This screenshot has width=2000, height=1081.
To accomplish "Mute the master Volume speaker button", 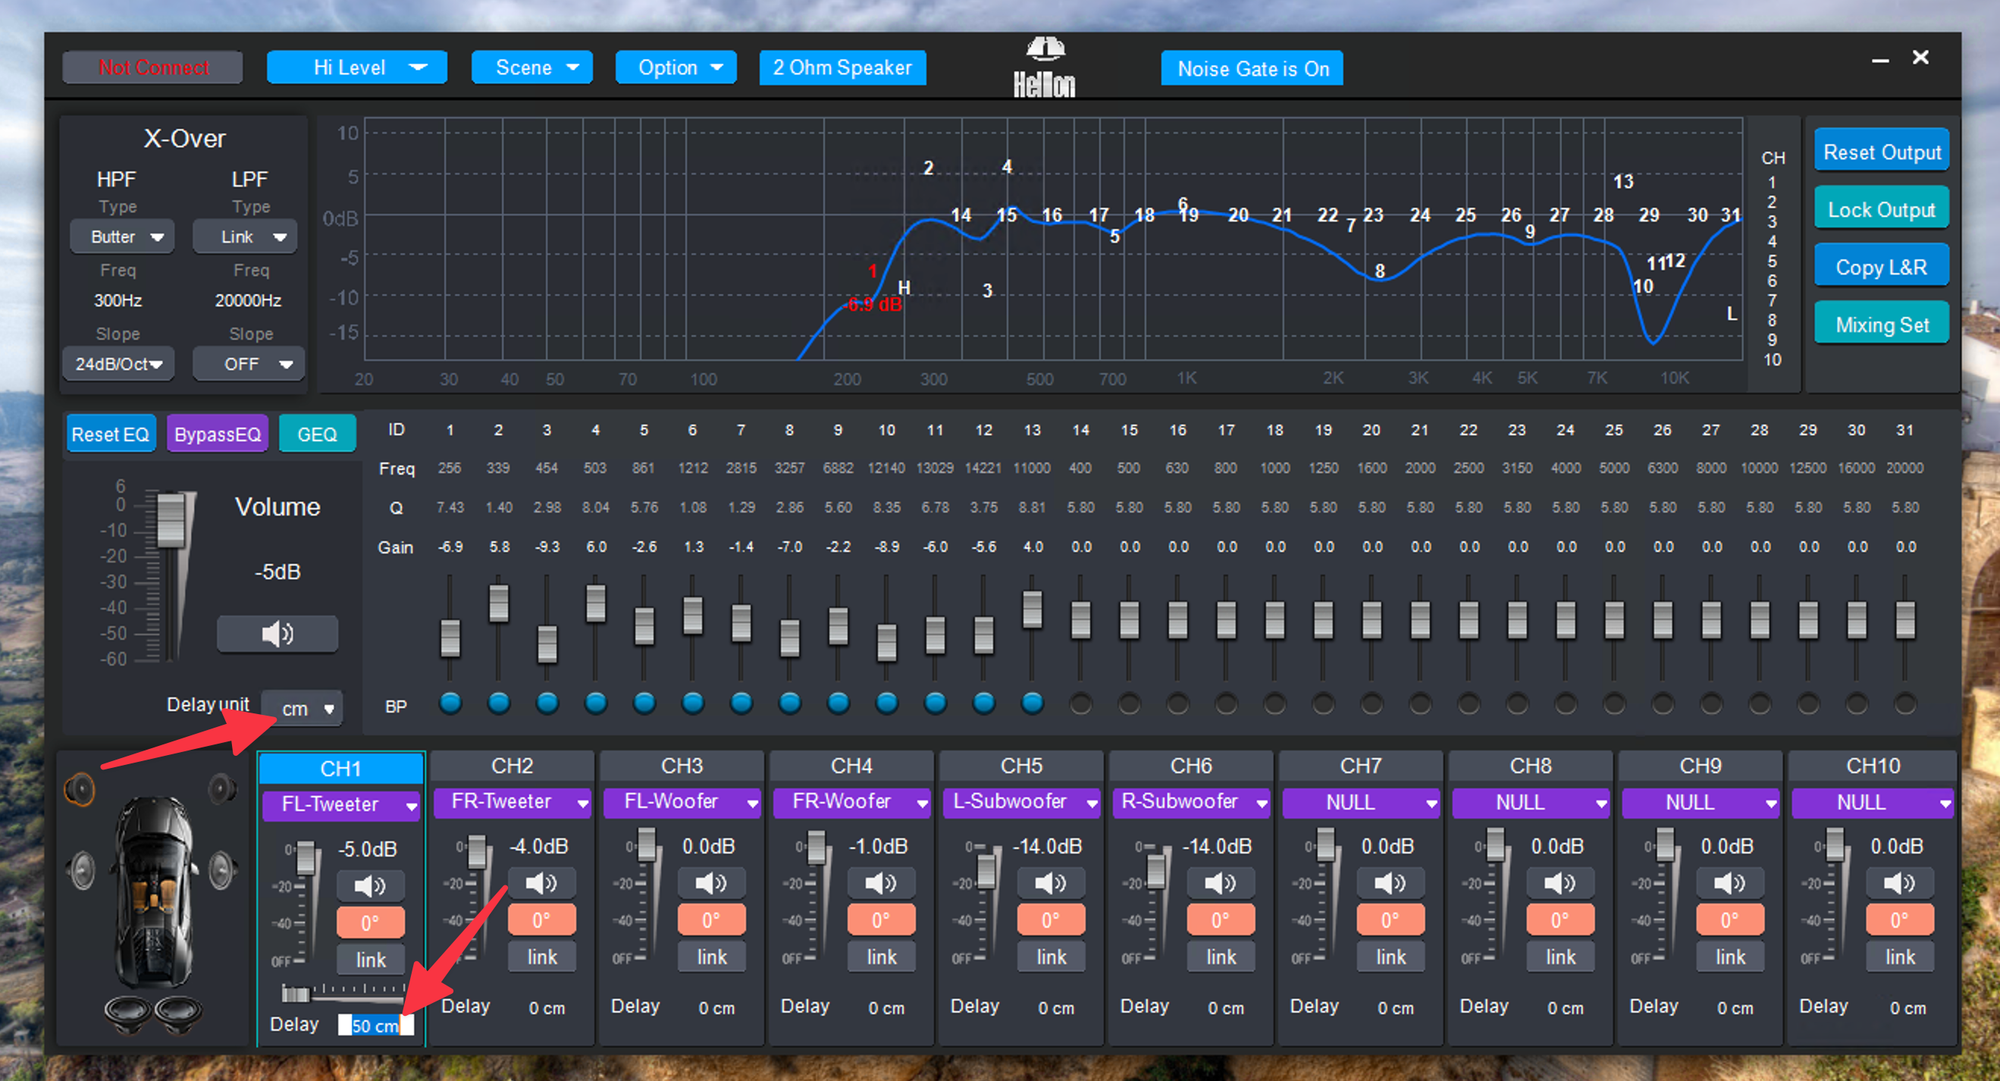I will (x=277, y=634).
